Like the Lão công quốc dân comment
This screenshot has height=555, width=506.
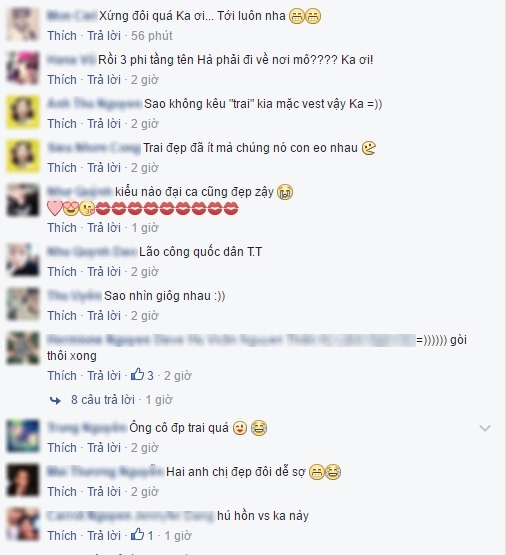point(62,271)
